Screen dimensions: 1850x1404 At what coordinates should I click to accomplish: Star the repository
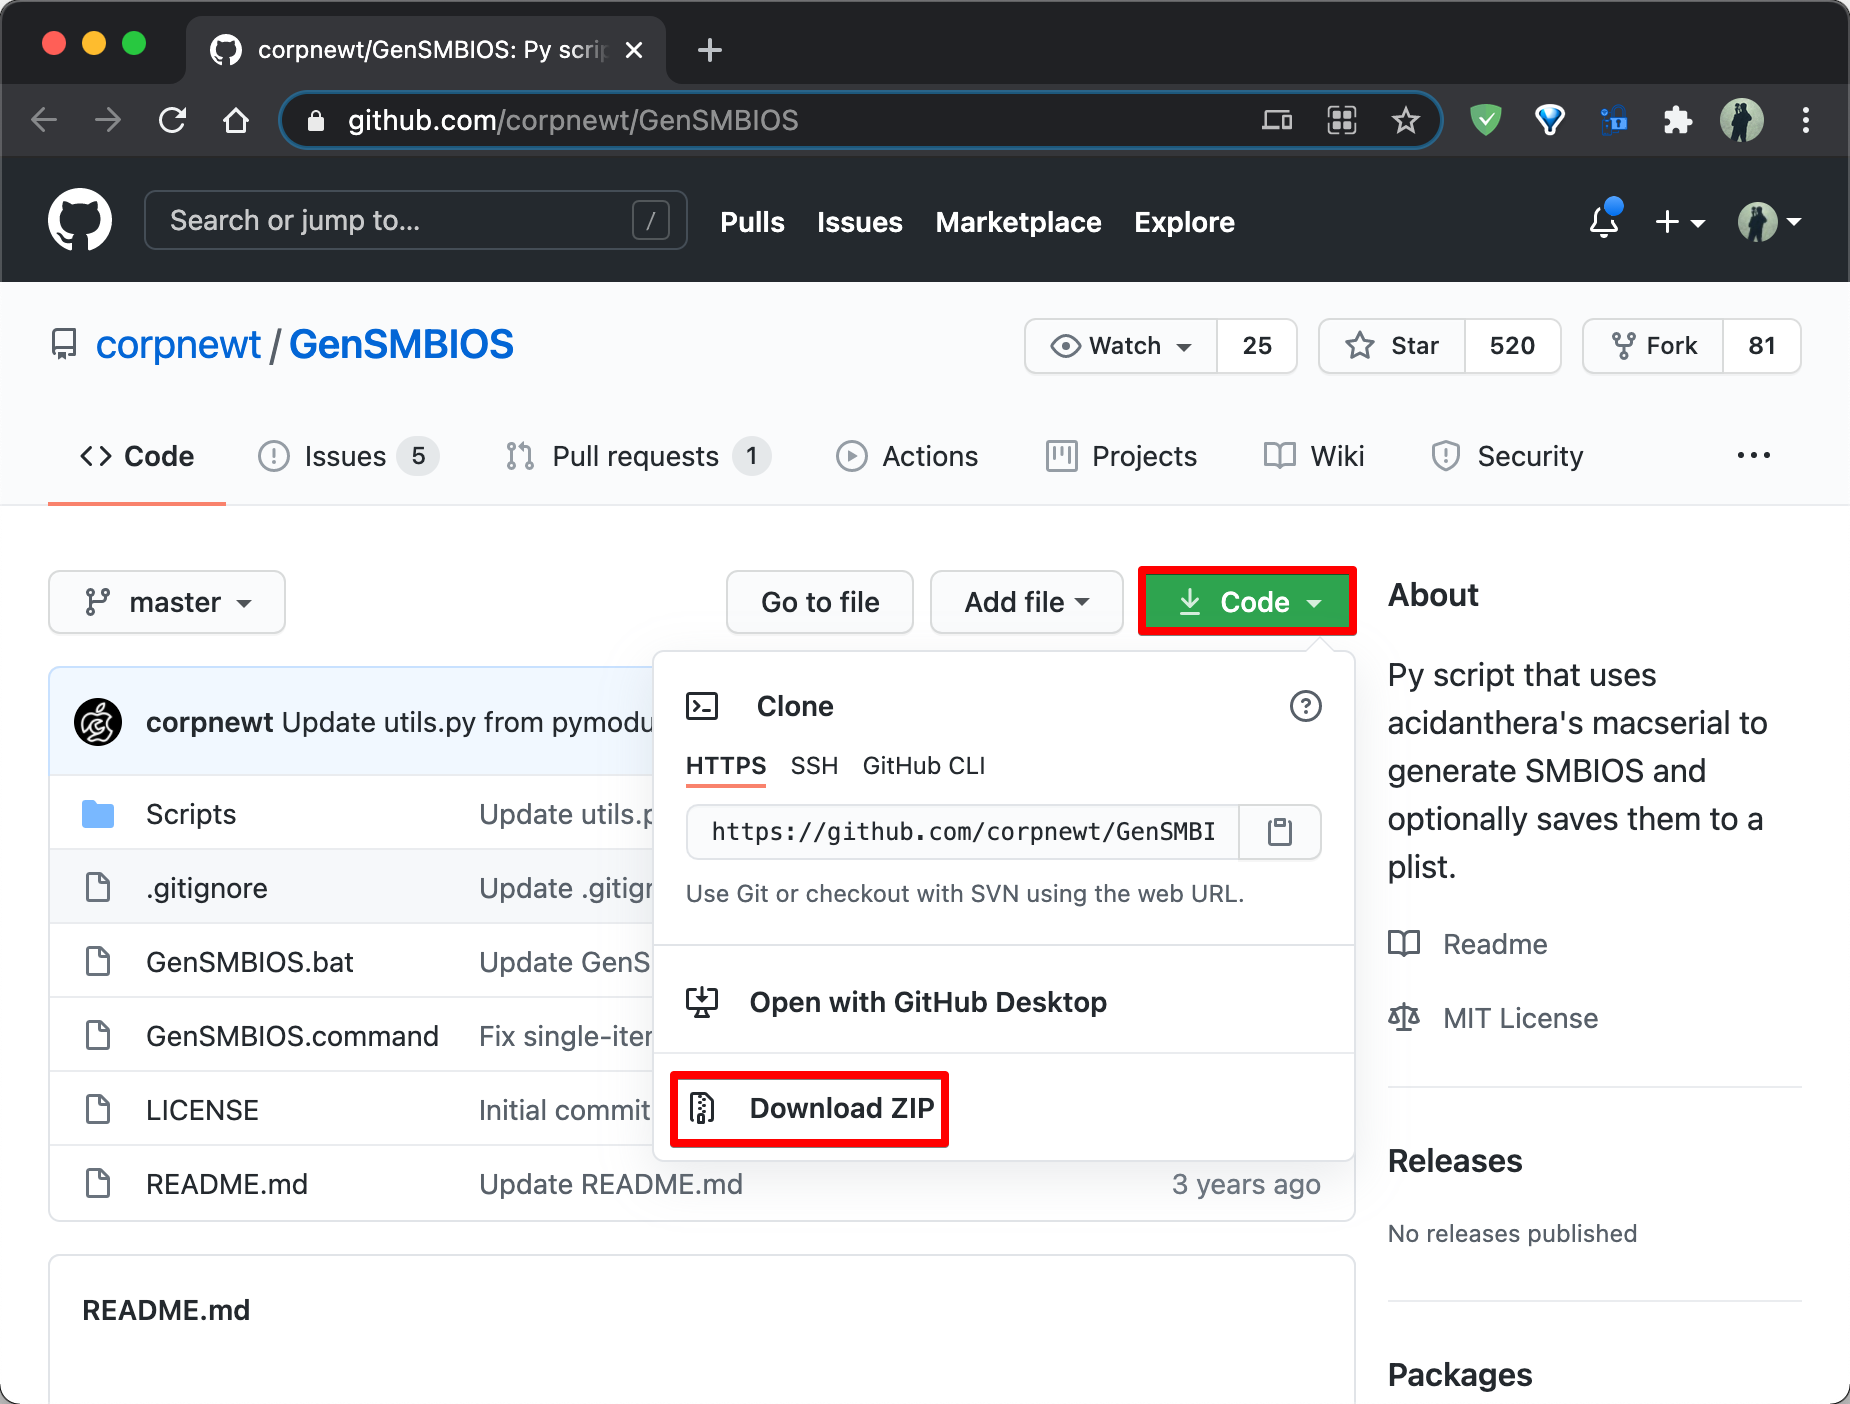point(1392,346)
